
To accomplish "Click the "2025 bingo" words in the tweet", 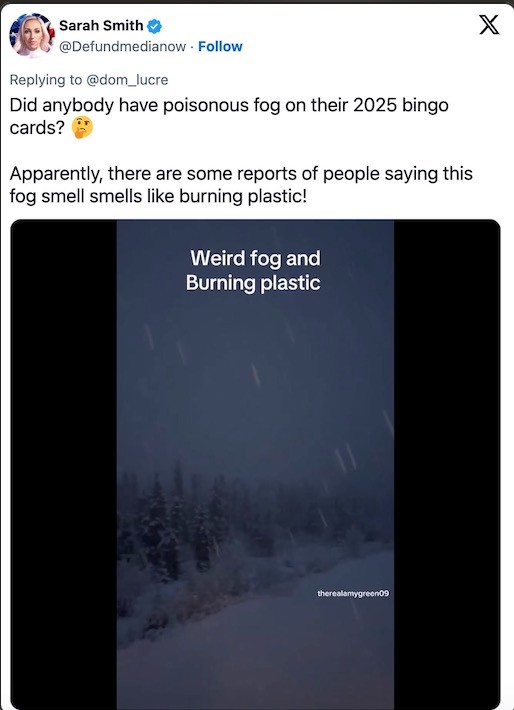I will point(401,106).
